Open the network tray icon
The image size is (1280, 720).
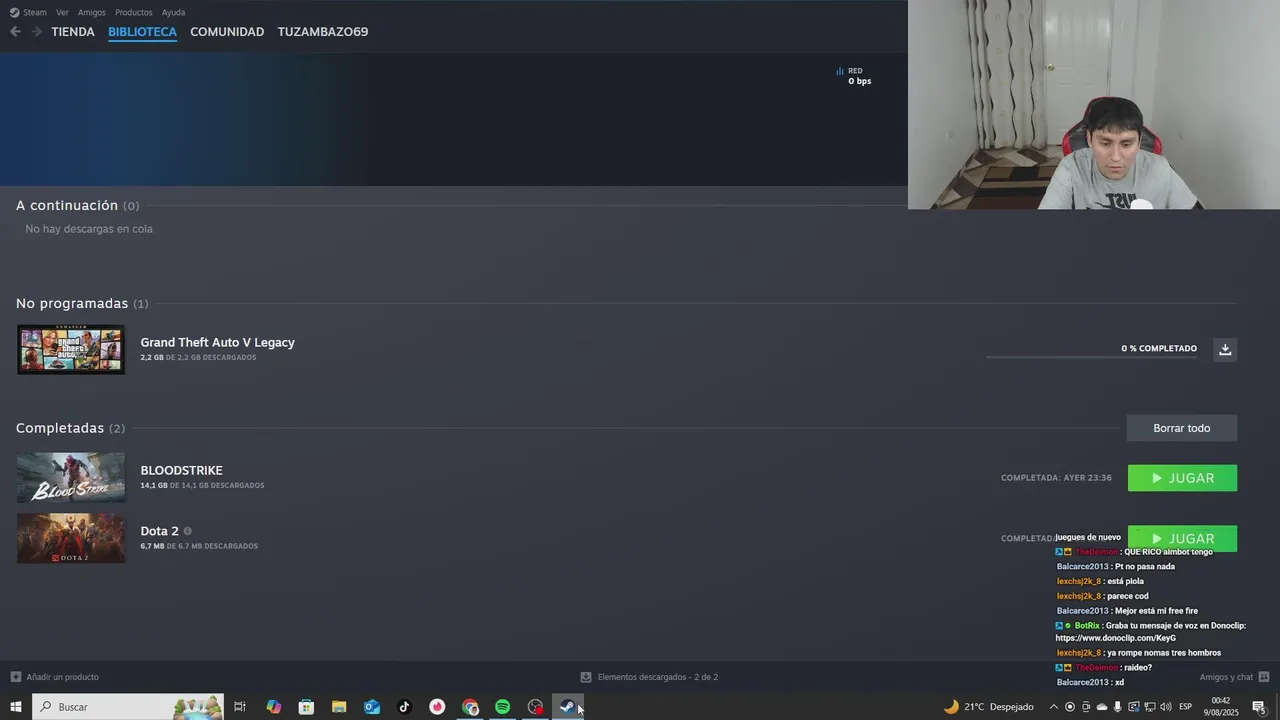[1149, 707]
